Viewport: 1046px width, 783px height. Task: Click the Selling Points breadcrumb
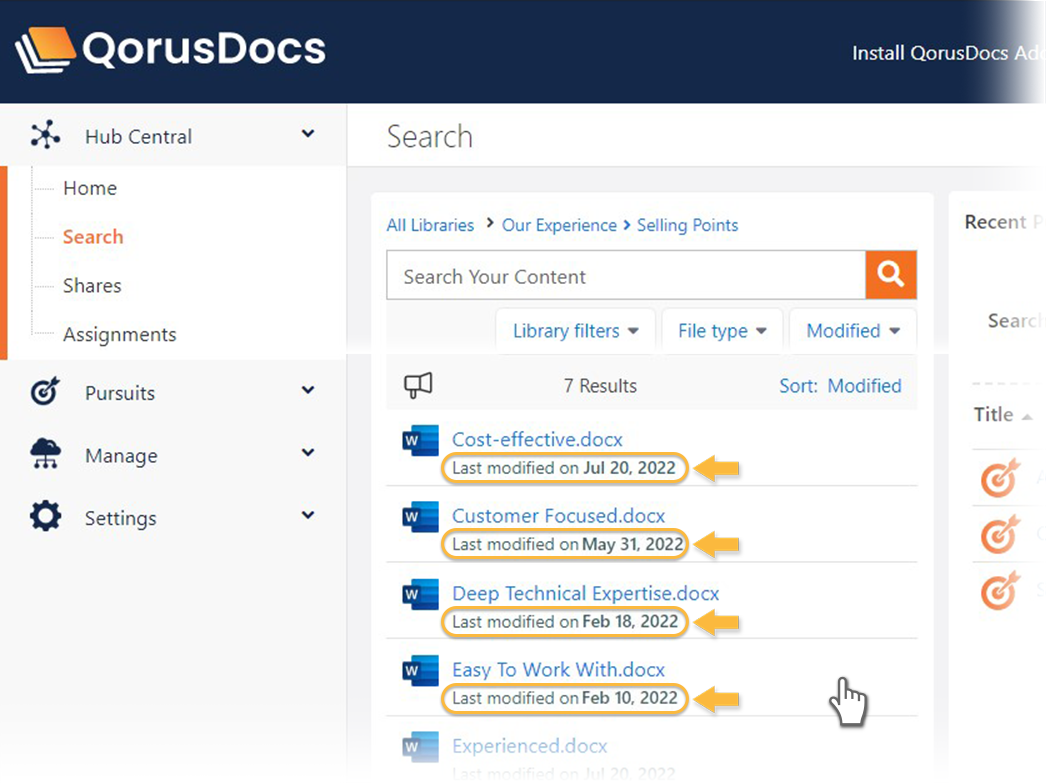(687, 225)
